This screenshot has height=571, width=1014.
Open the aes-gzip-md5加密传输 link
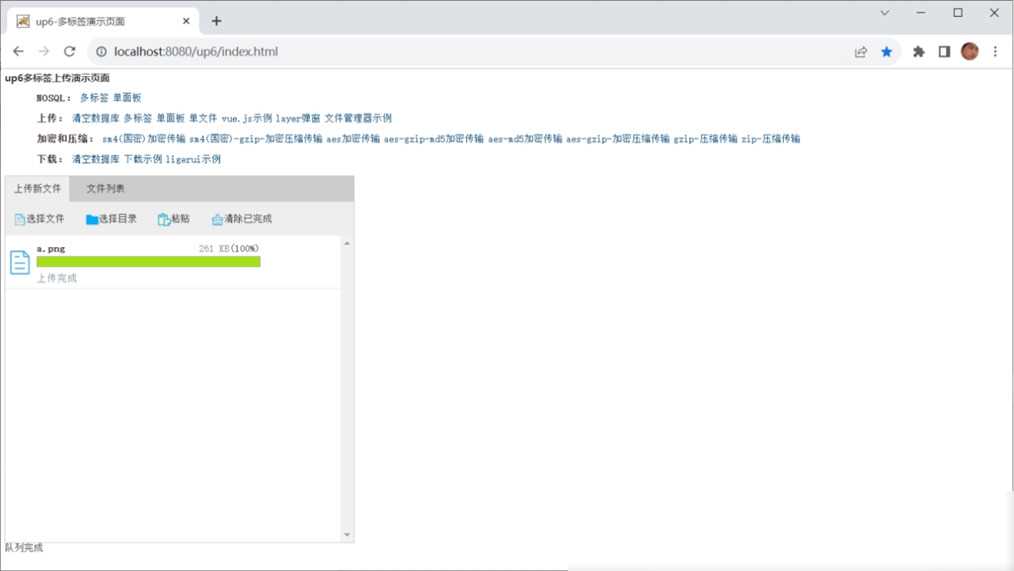(433, 138)
